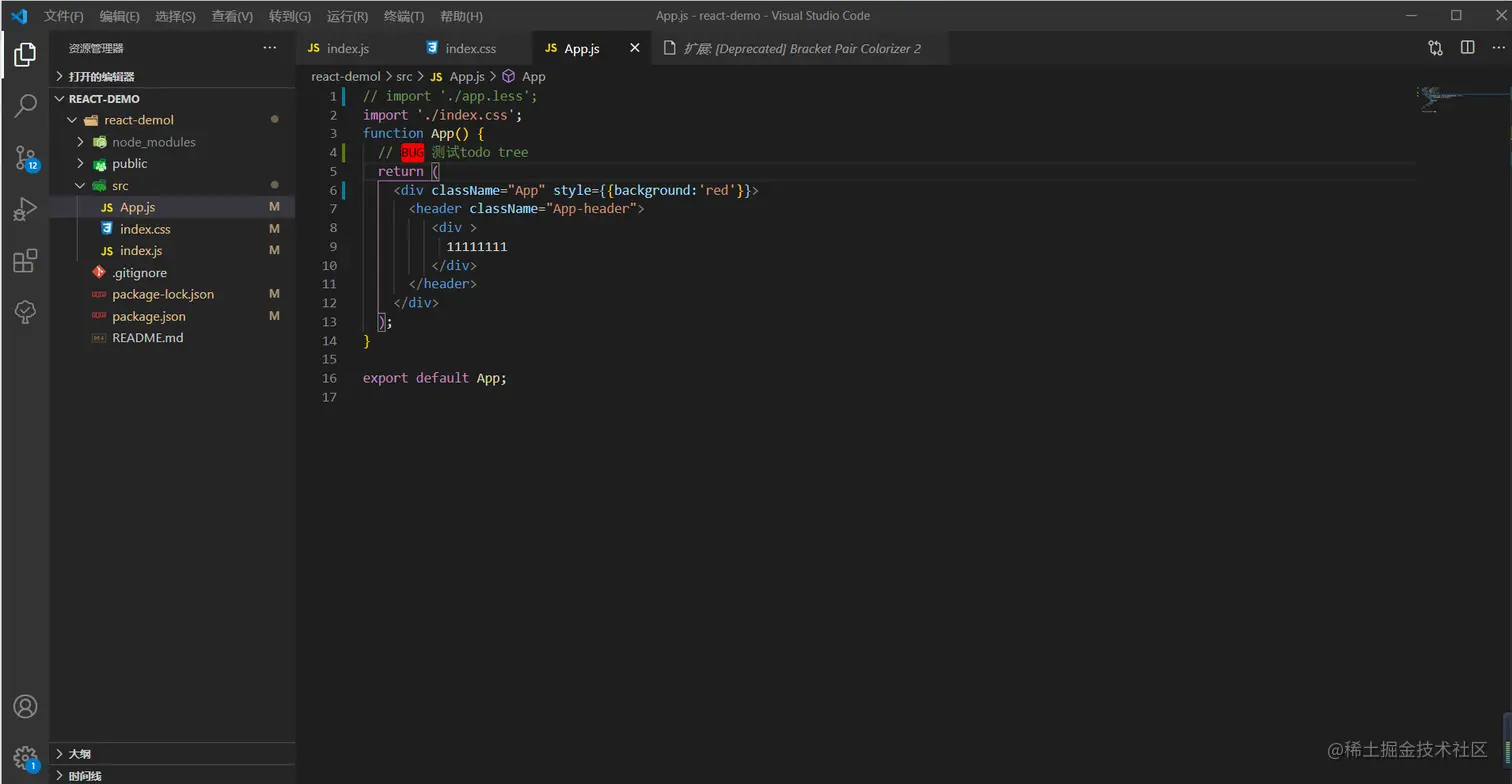Open the Search view icon
The image size is (1512, 784).
click(25, 105)
